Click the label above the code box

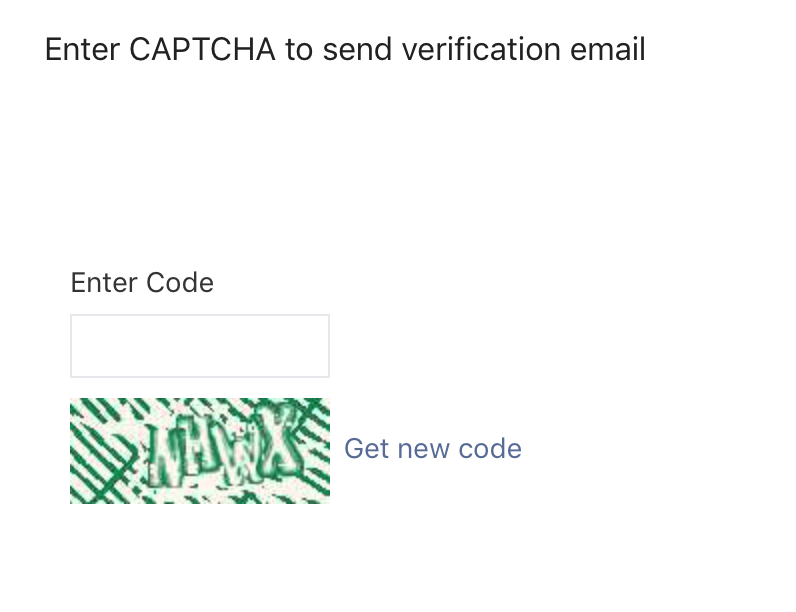tap(142, 283)
